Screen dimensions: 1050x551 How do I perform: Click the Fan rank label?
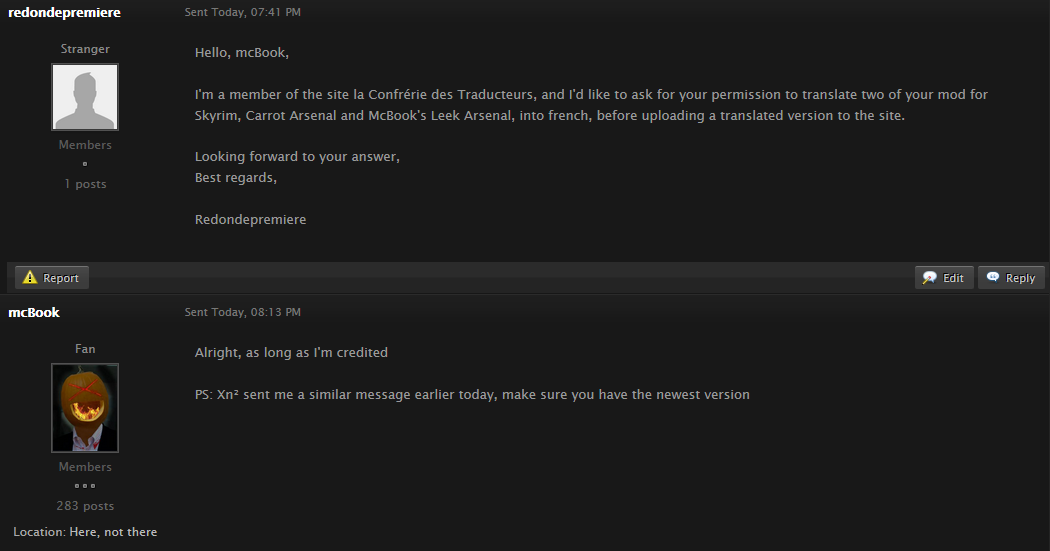coord(85,349)
